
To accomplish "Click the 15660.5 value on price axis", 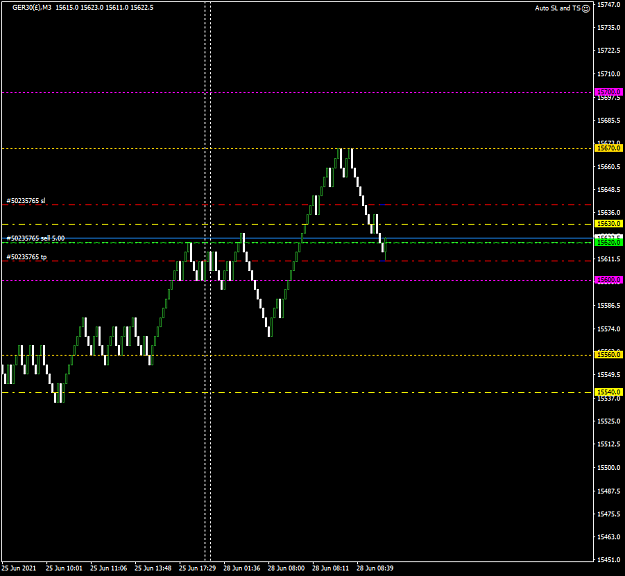I will pyautogui.click(x=608, y=167).
